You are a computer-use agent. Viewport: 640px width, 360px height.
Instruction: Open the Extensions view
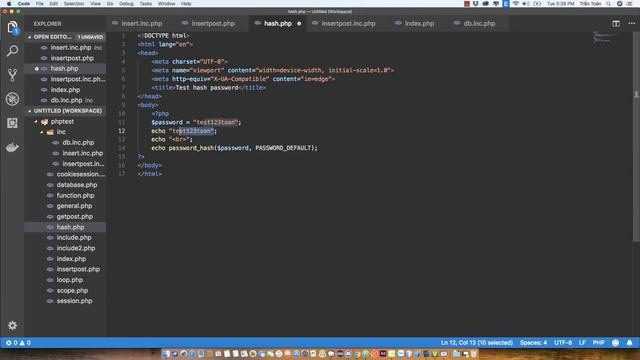(12, 123)
